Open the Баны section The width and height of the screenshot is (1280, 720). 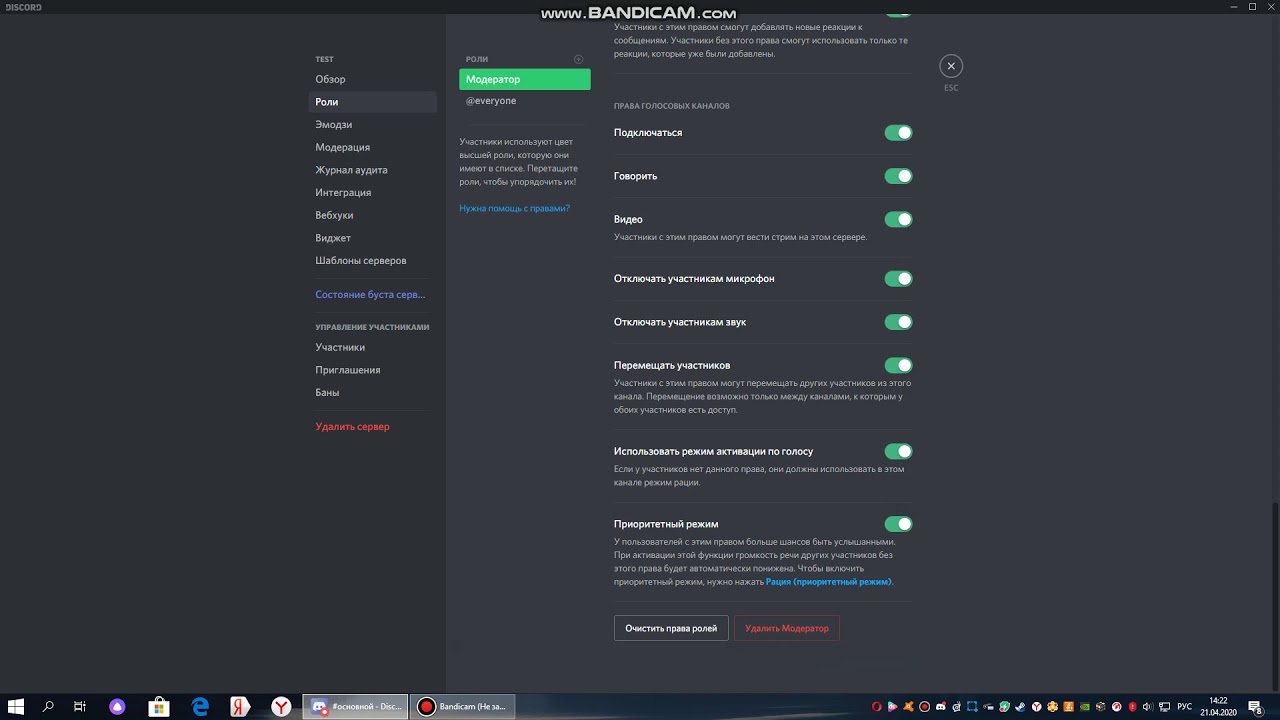pyautogui.click(x=372, y=392)
